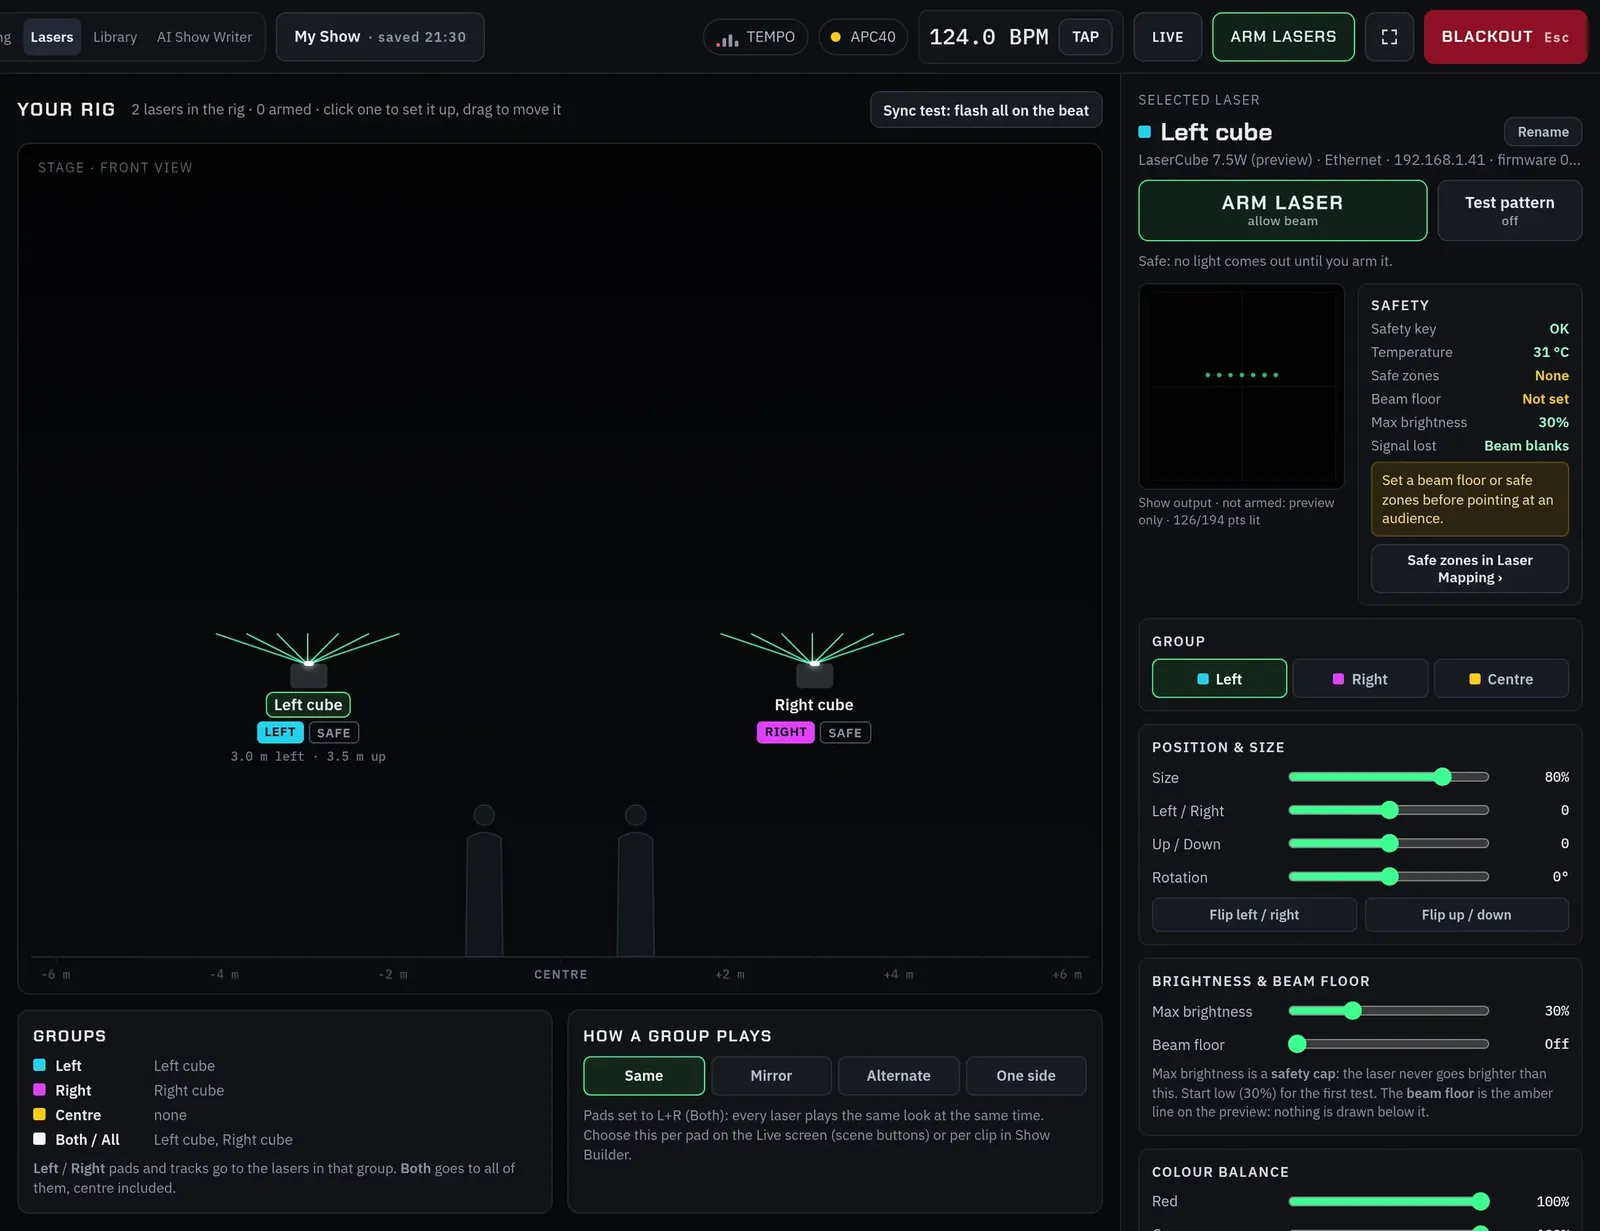Toggle ARM LASERS in the top bar
The image size is (1600, 1231).
[1283, 37]
